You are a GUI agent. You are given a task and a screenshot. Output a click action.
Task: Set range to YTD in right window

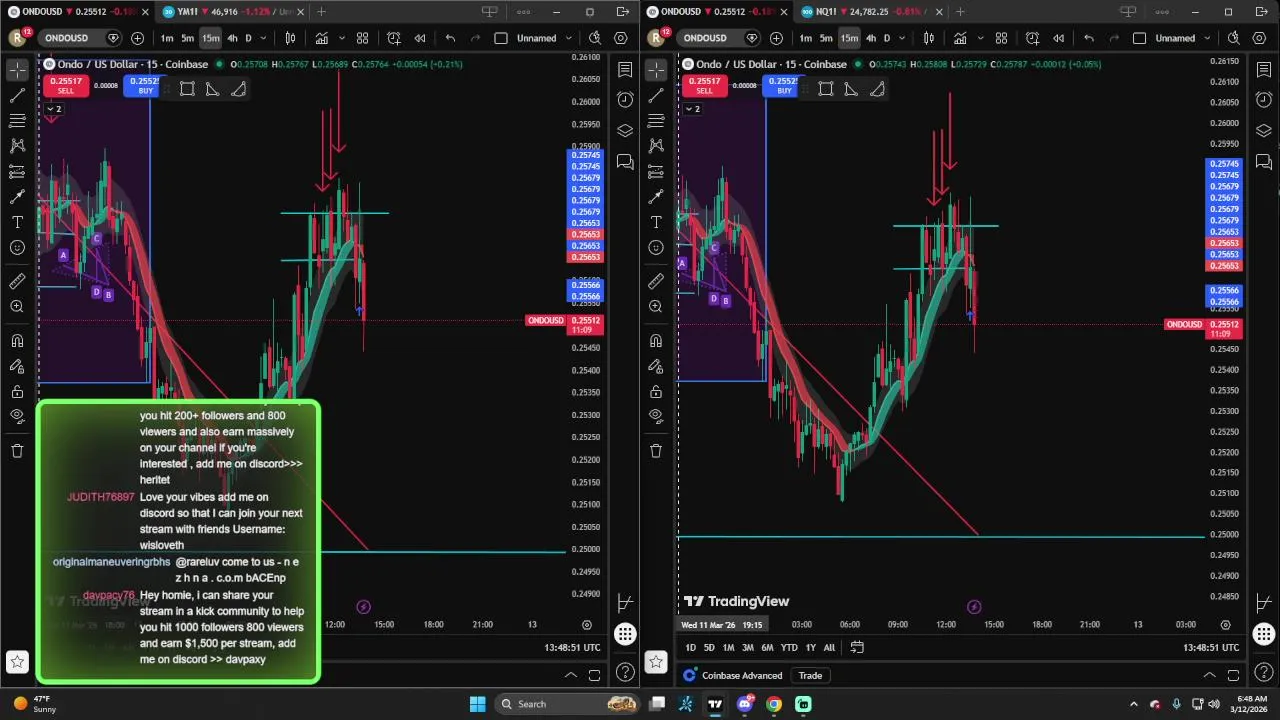[x=789, y=648]
